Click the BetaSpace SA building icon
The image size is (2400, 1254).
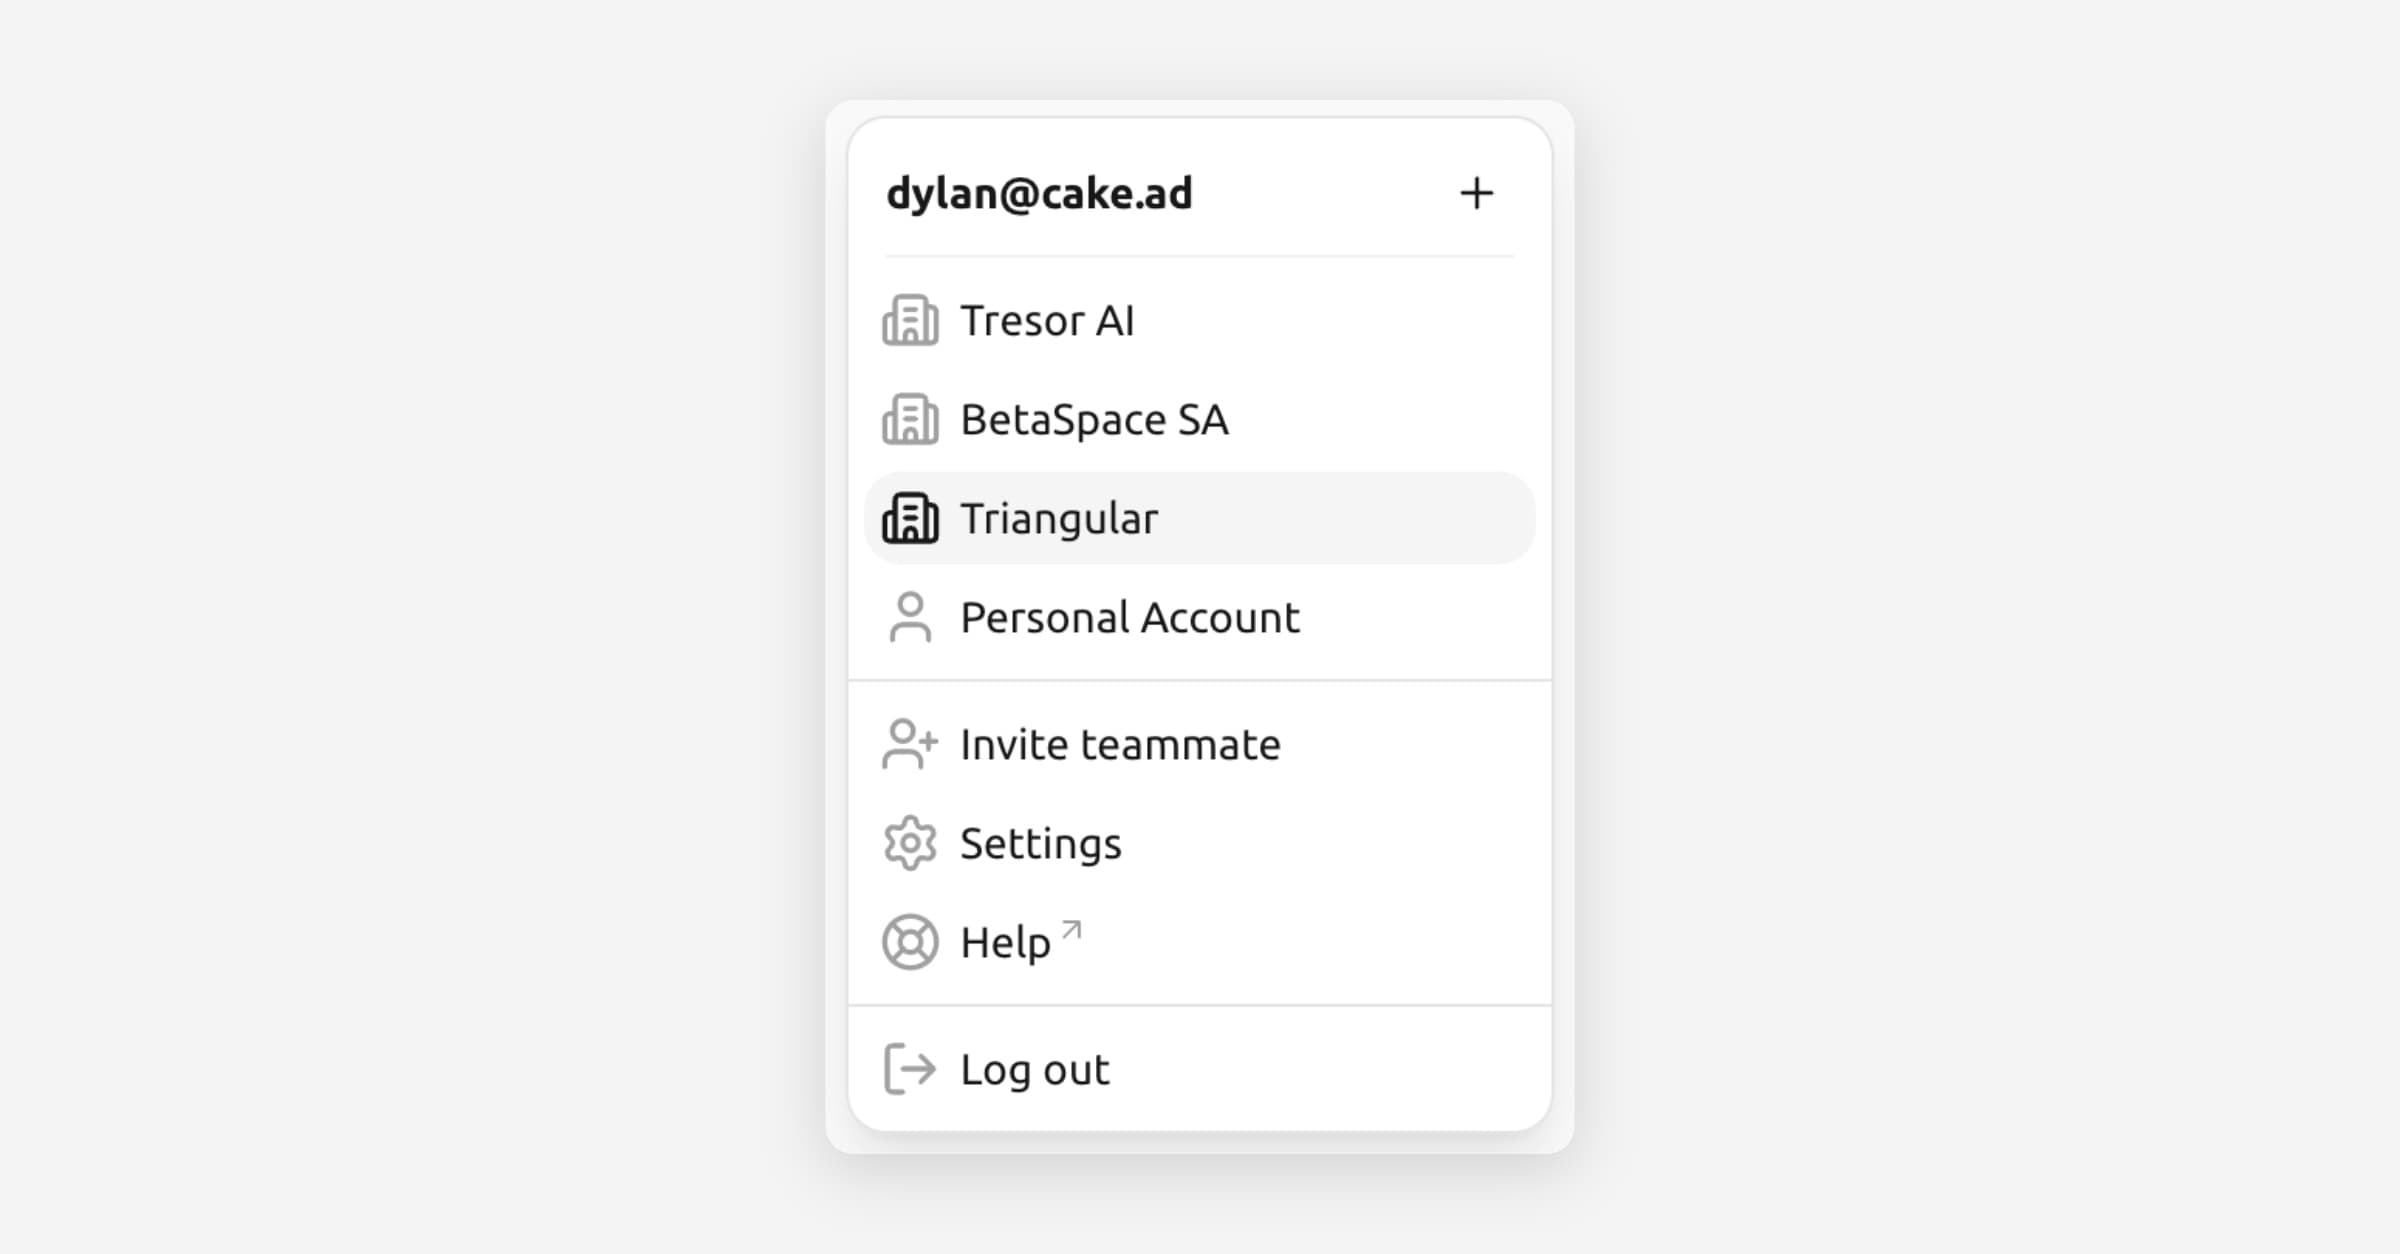910,420
